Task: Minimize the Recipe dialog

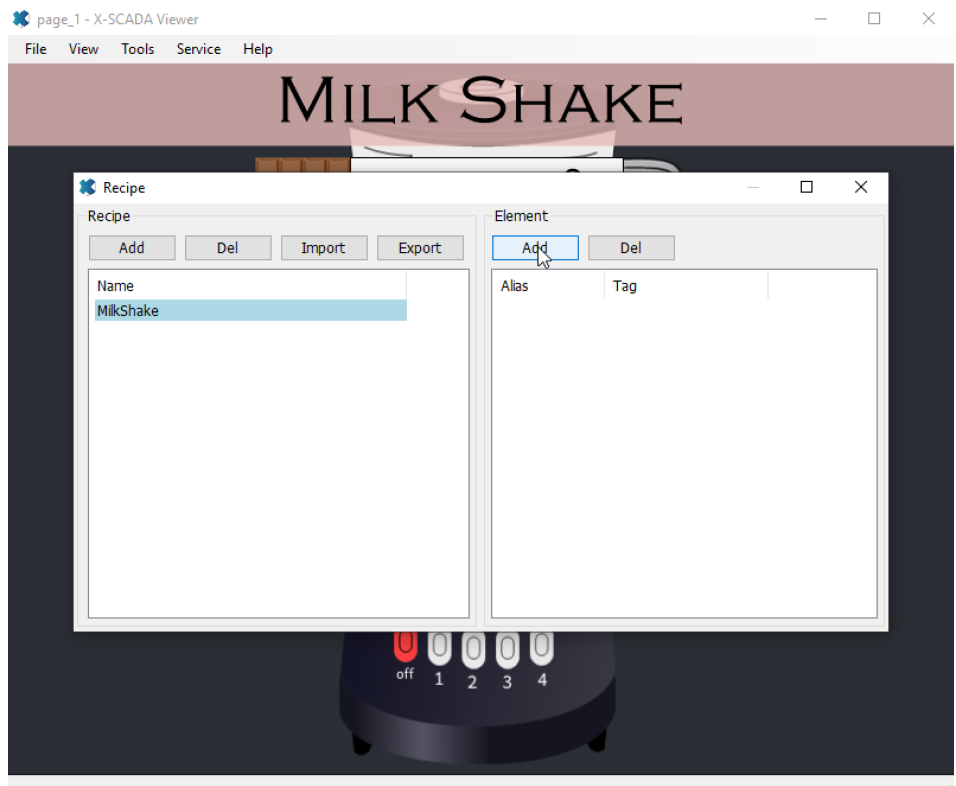Action: point(753,187)
